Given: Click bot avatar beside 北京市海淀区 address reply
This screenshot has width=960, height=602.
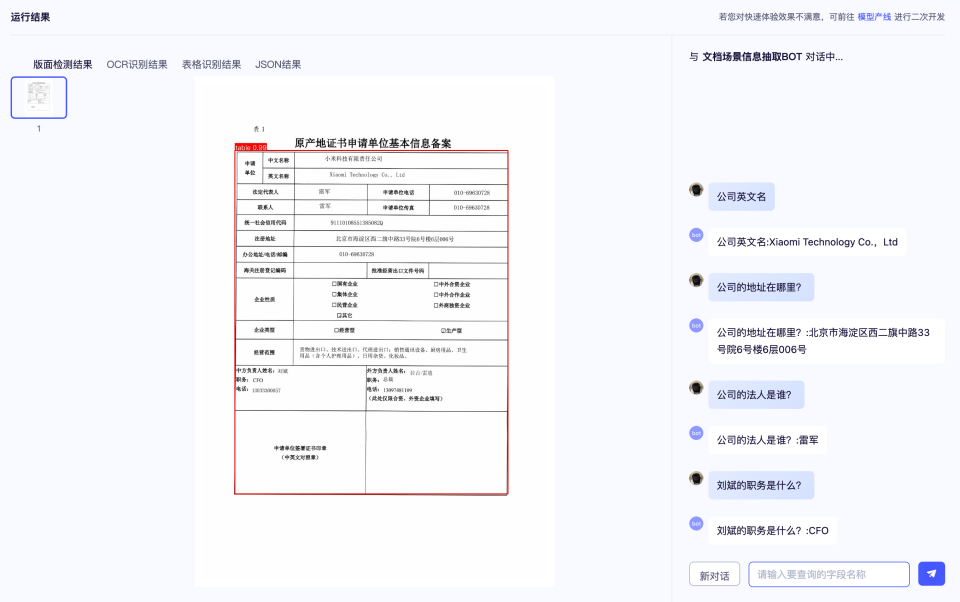Looking at the screenshot, I should pos(696,325).
